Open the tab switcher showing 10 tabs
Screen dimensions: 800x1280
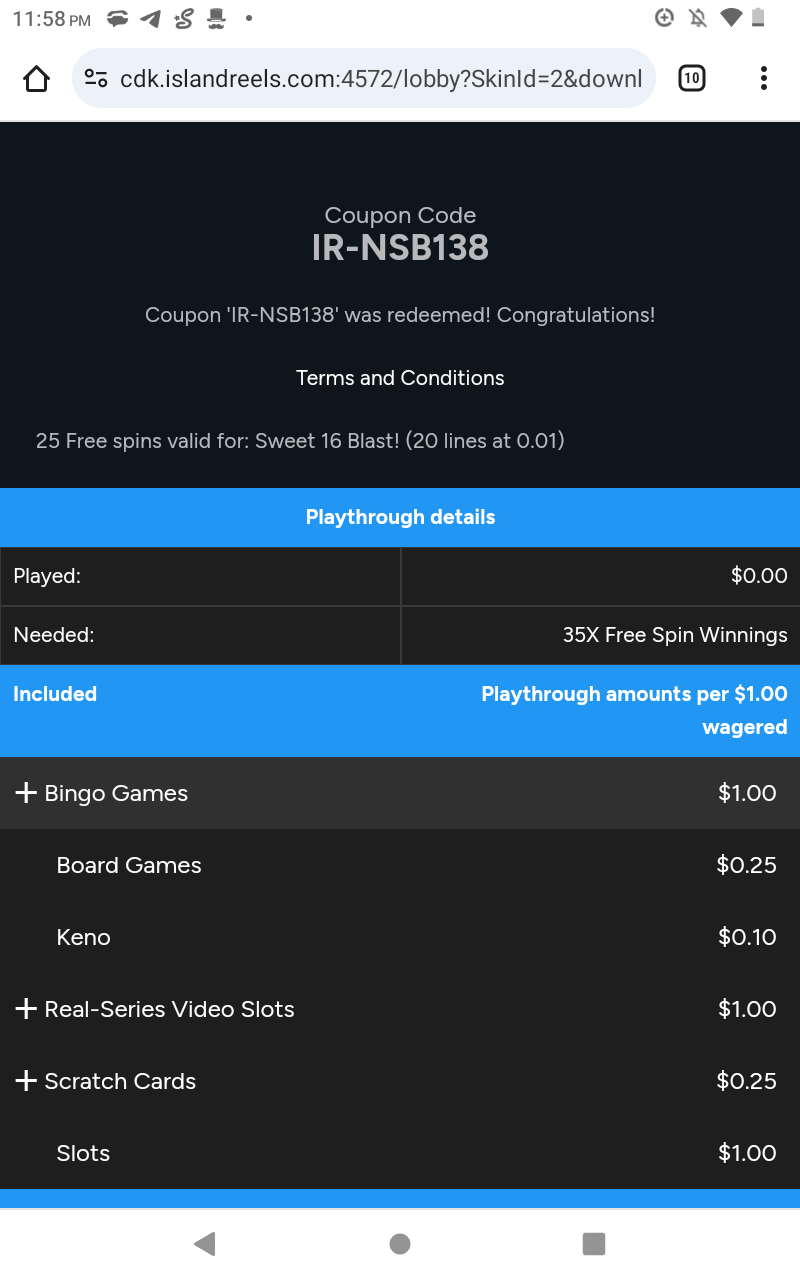coord(691,78)
